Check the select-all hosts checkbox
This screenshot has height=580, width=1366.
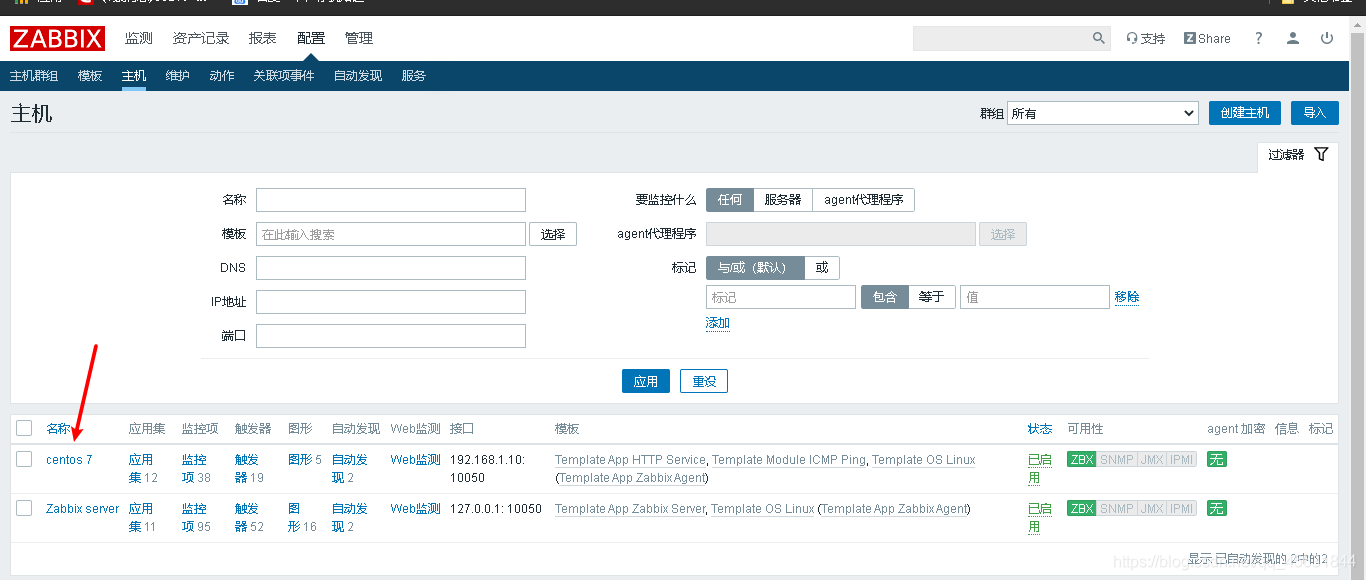pos(24,428)
